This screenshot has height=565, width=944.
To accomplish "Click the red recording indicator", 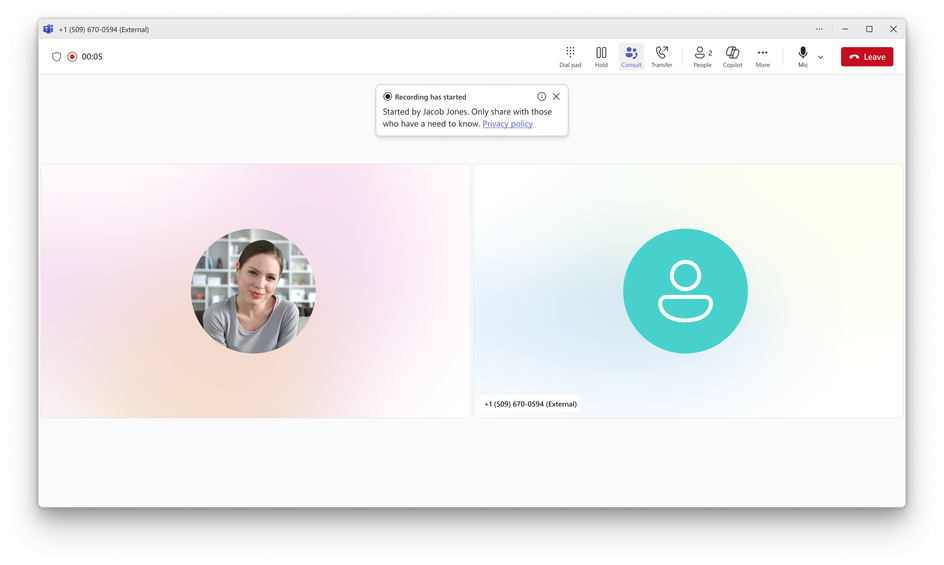I will point(72,57).
